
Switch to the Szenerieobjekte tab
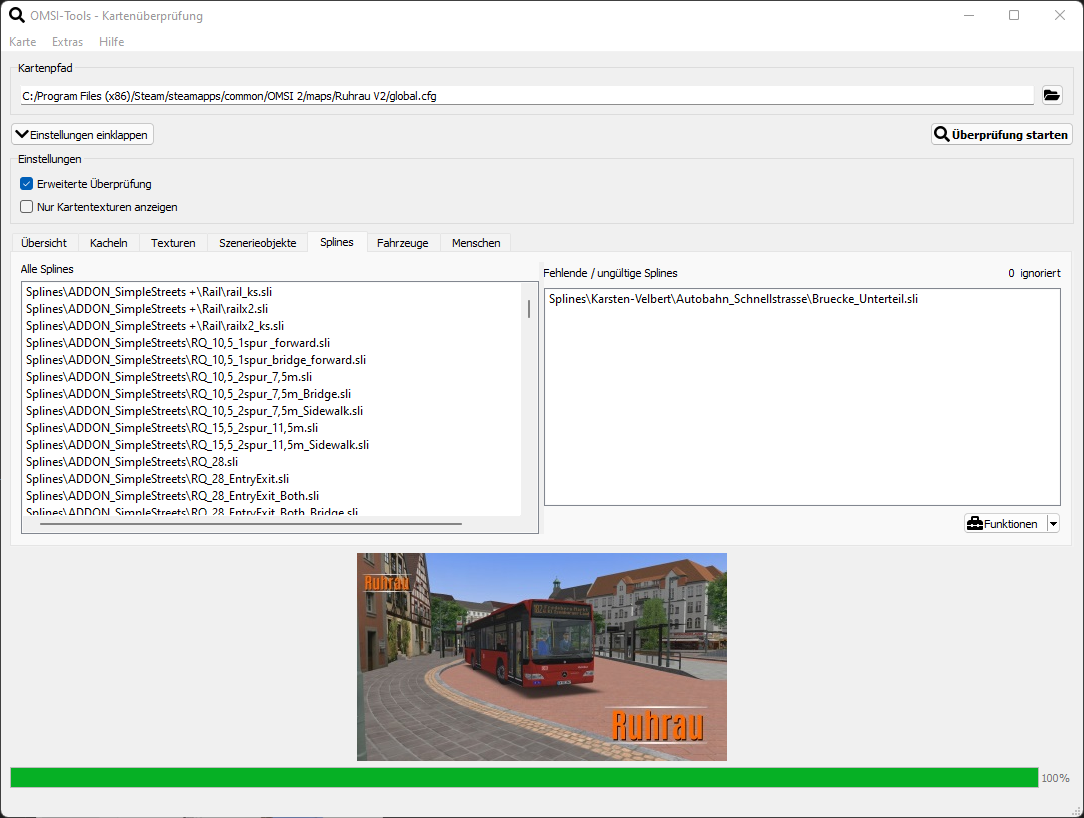coord(257,243)
